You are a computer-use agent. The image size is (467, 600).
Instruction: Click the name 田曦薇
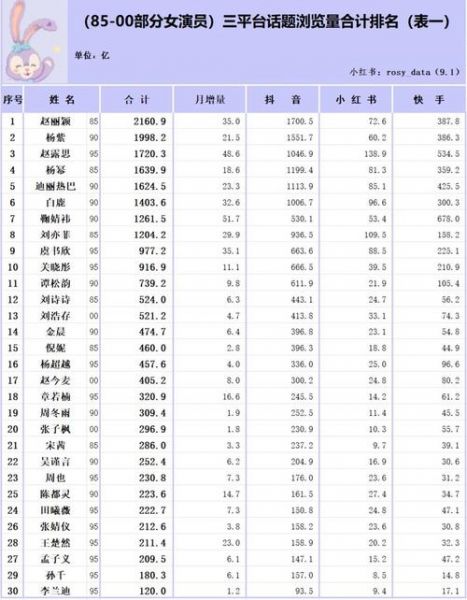coord(56,510)
